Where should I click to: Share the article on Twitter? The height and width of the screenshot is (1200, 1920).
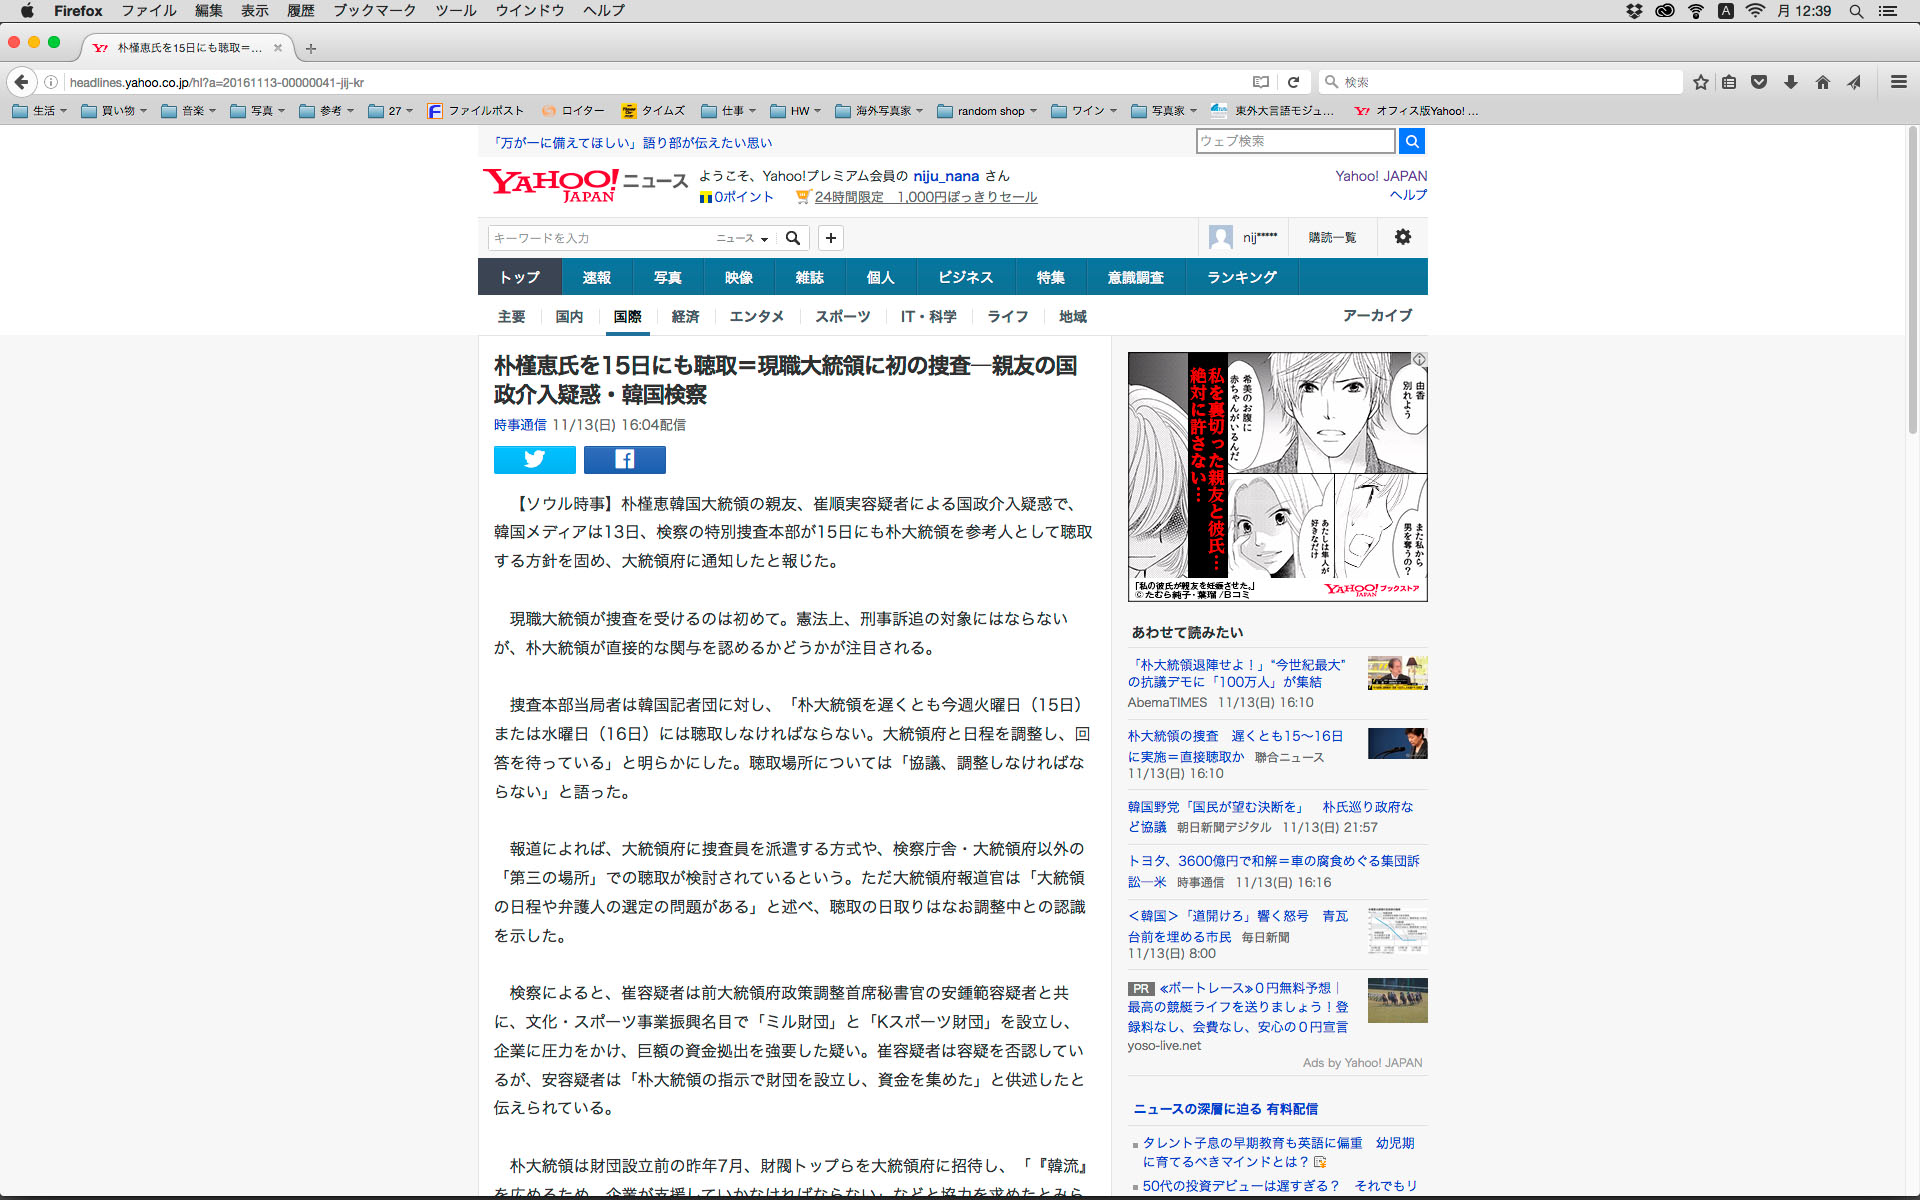(x=534, y=459)
